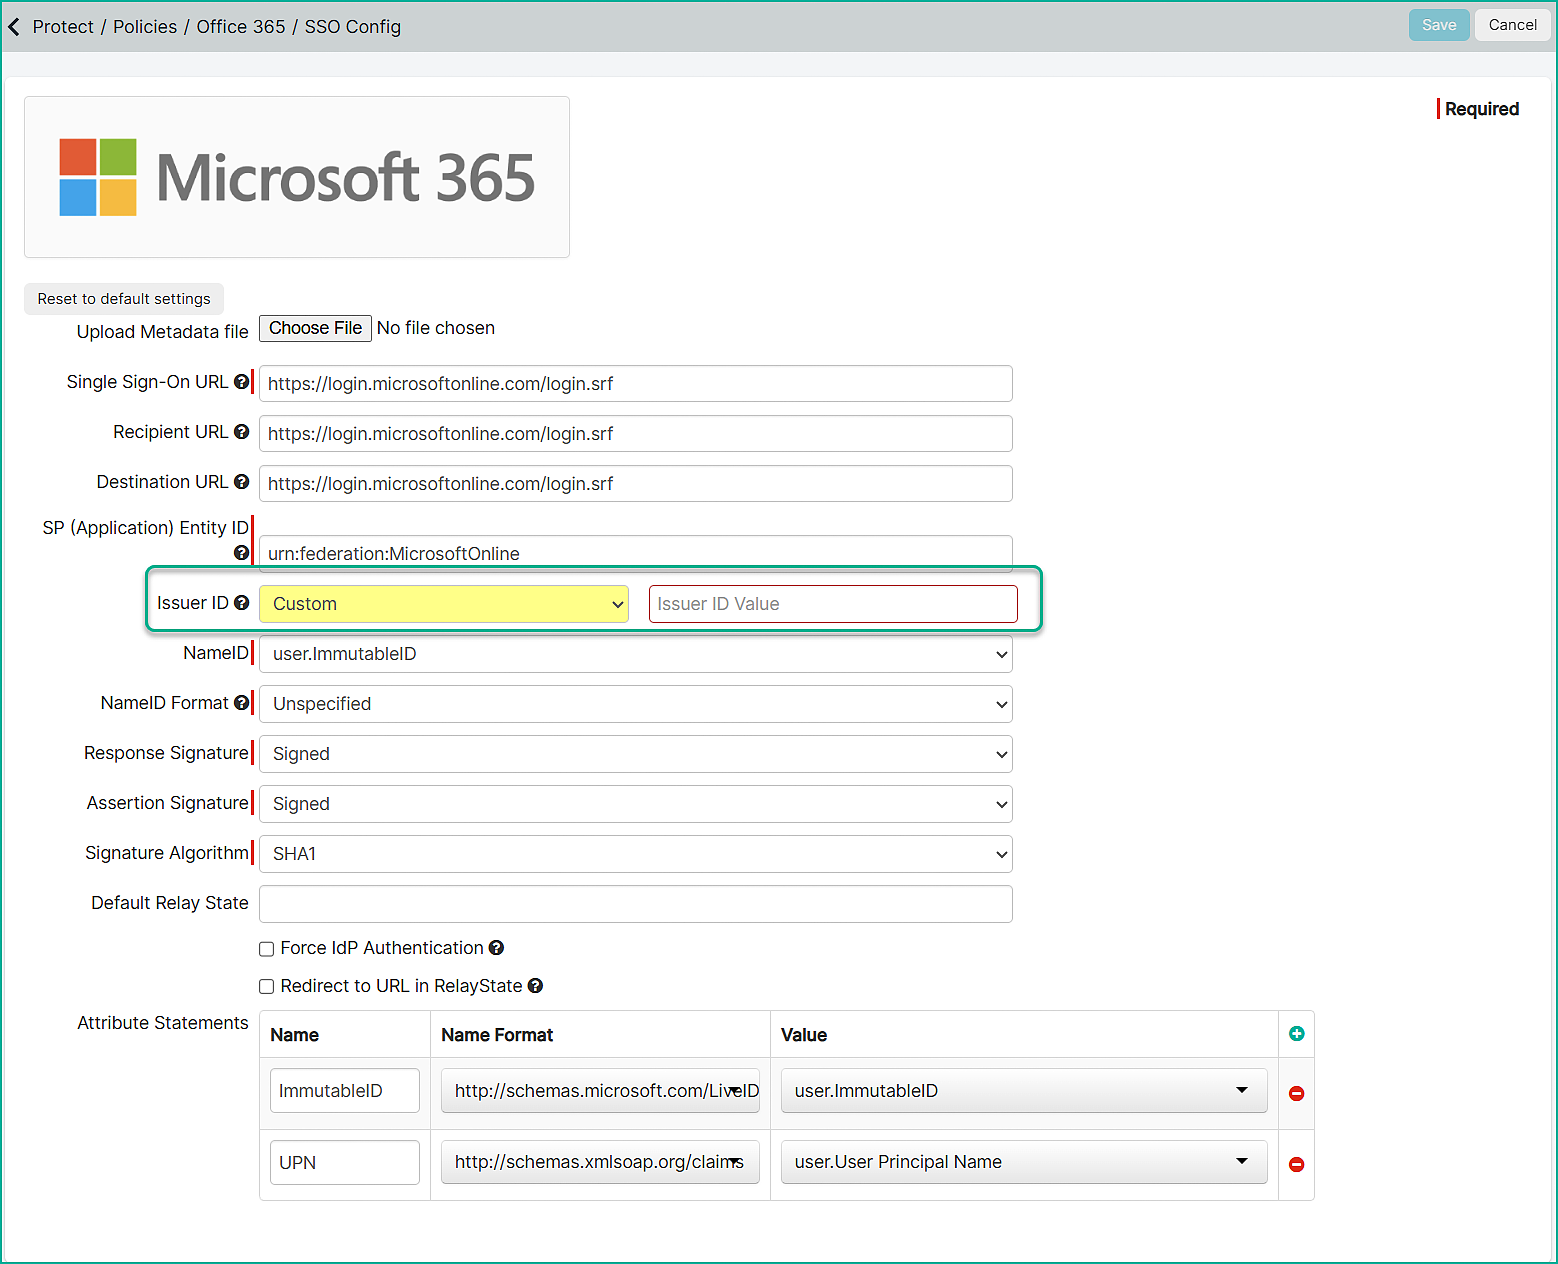
Task: Remove the ImmutableID attribute row
Action: 1296,1094
